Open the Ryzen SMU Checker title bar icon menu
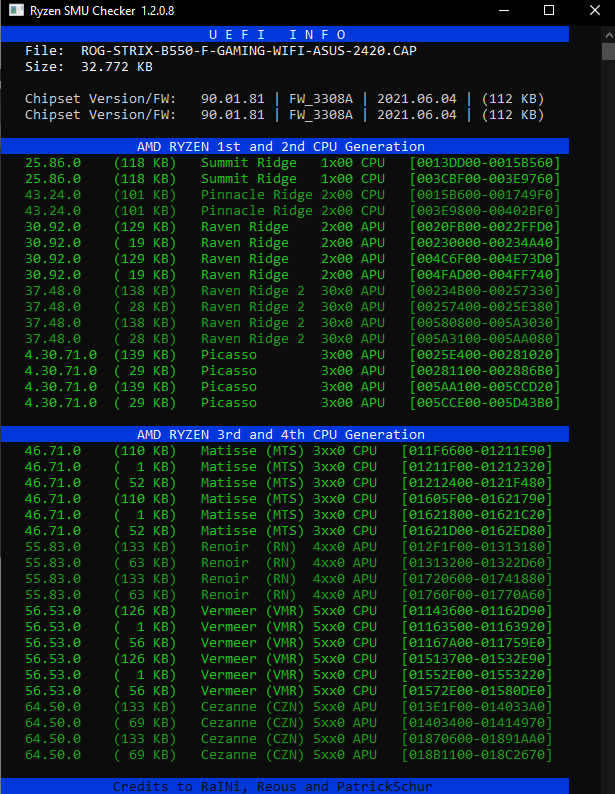Viewport: 615px width, 794px height. pyautogui.click(x=16, y=10)
